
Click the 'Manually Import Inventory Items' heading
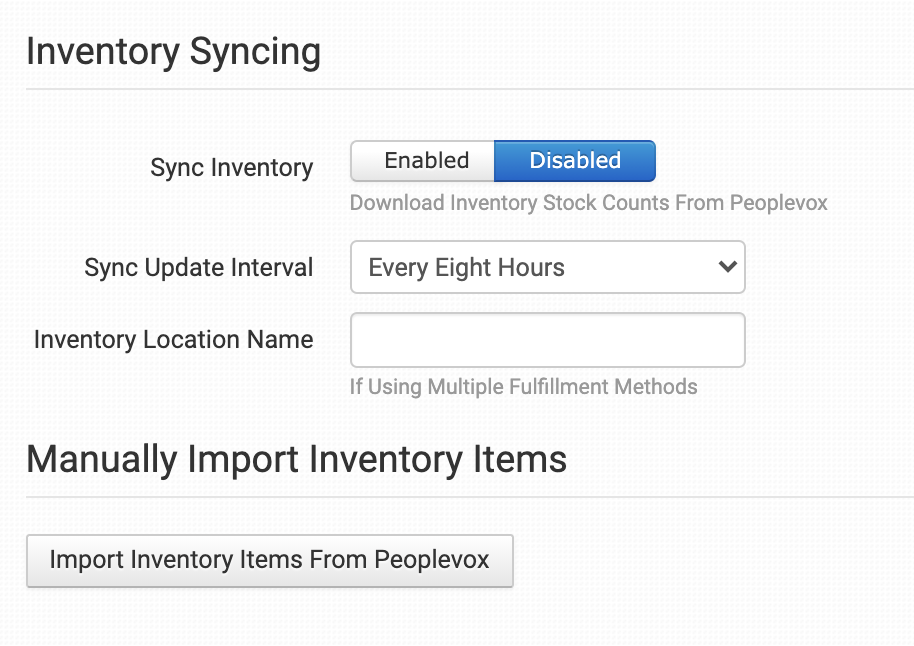tap(296, 459)
